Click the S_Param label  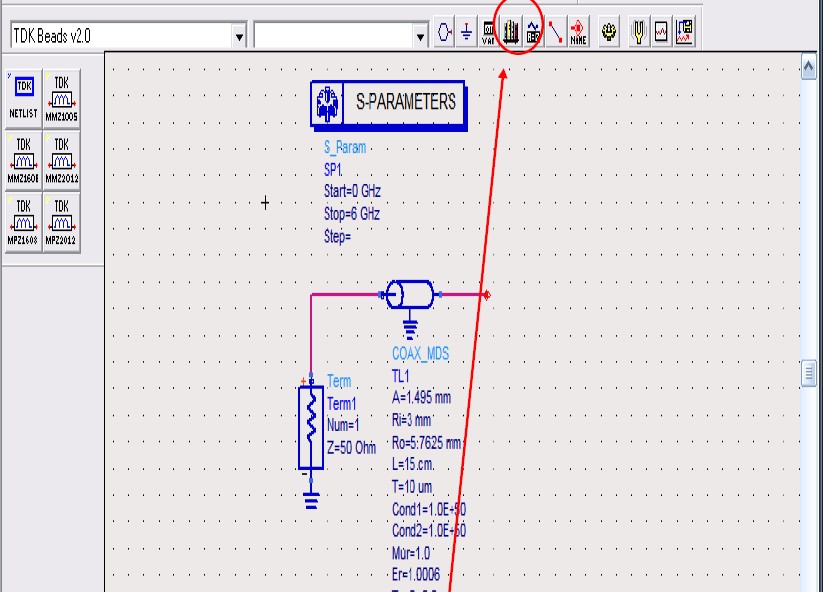coord(345,147)
